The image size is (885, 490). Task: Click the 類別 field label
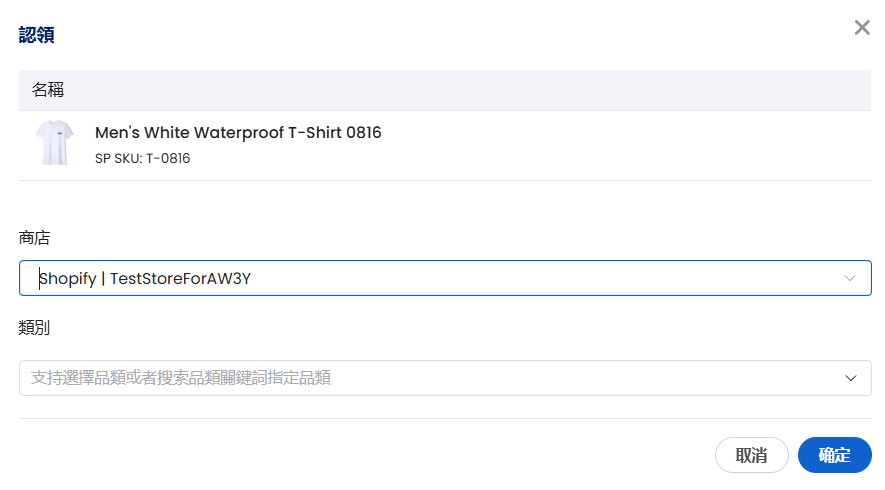(34, 327)
